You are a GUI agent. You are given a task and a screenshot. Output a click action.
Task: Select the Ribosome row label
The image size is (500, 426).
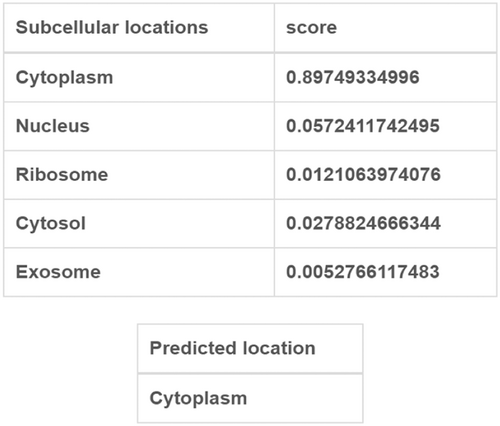click(62, 175)
